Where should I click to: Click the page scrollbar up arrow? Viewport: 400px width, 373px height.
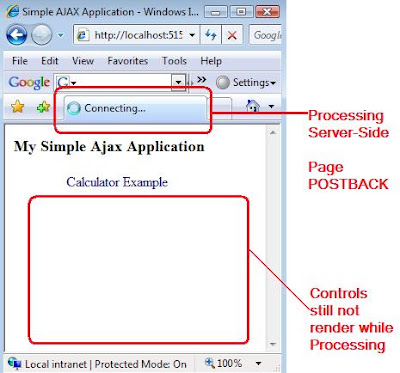point(273,133)
